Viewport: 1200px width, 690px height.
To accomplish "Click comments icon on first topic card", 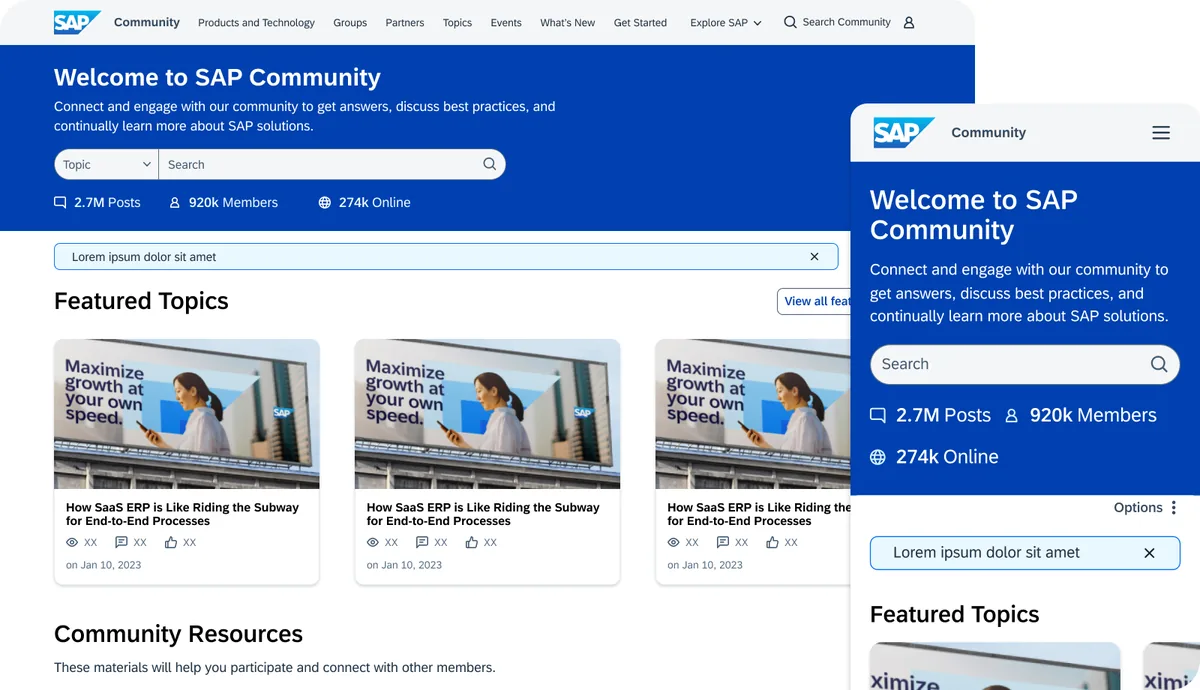I will click(121, 542).
